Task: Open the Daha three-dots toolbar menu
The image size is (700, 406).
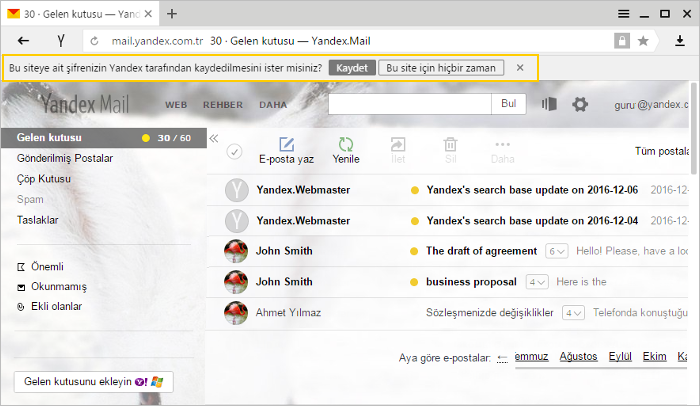Action: click(503, 144)
